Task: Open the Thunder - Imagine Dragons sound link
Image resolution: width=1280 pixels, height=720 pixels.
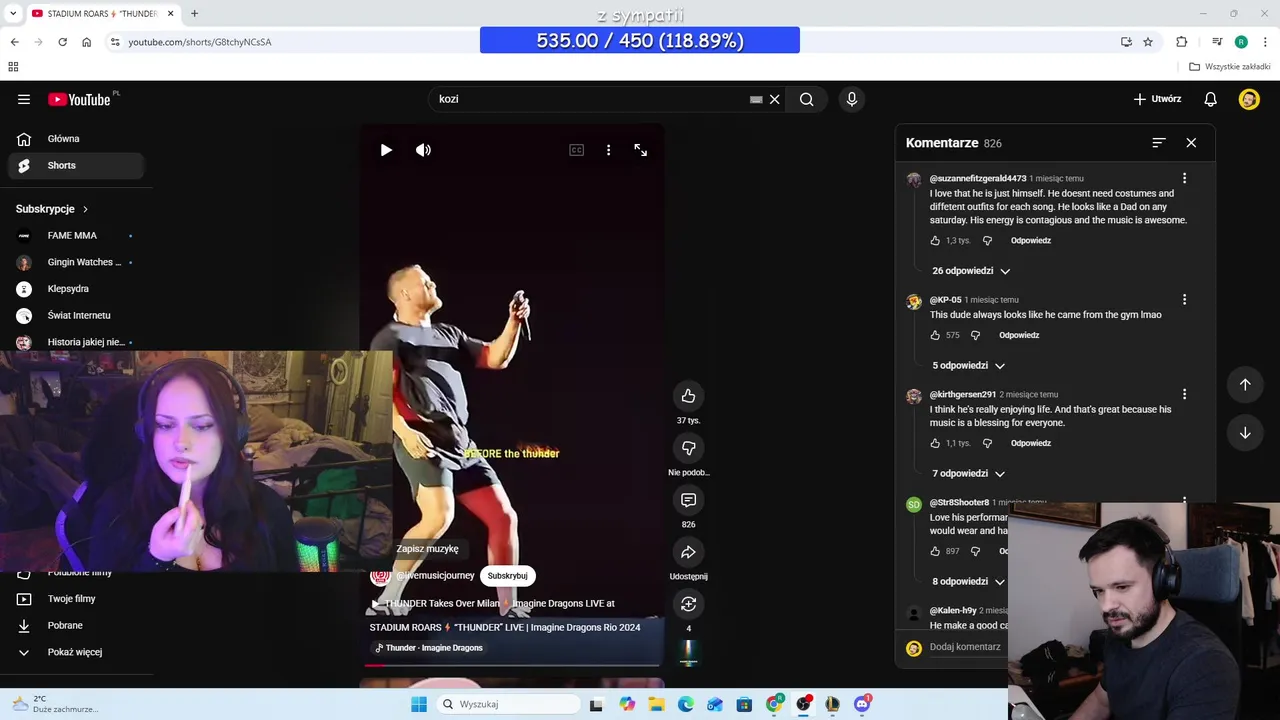Action: (429, 648)
